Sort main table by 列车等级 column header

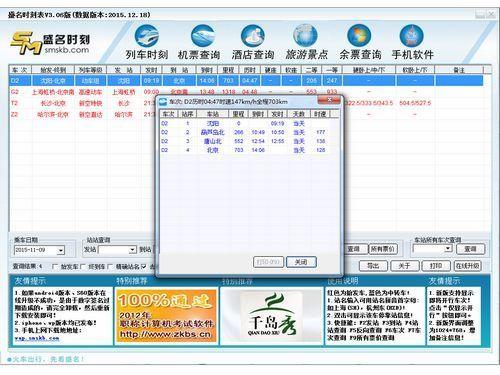(x=90, y=70)
